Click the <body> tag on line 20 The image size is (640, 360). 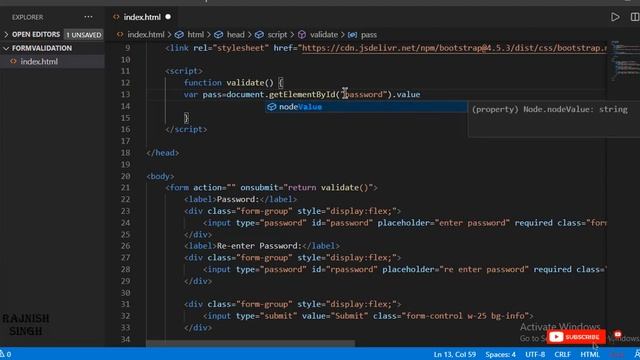pyautogui.click(x=160, y=176)
